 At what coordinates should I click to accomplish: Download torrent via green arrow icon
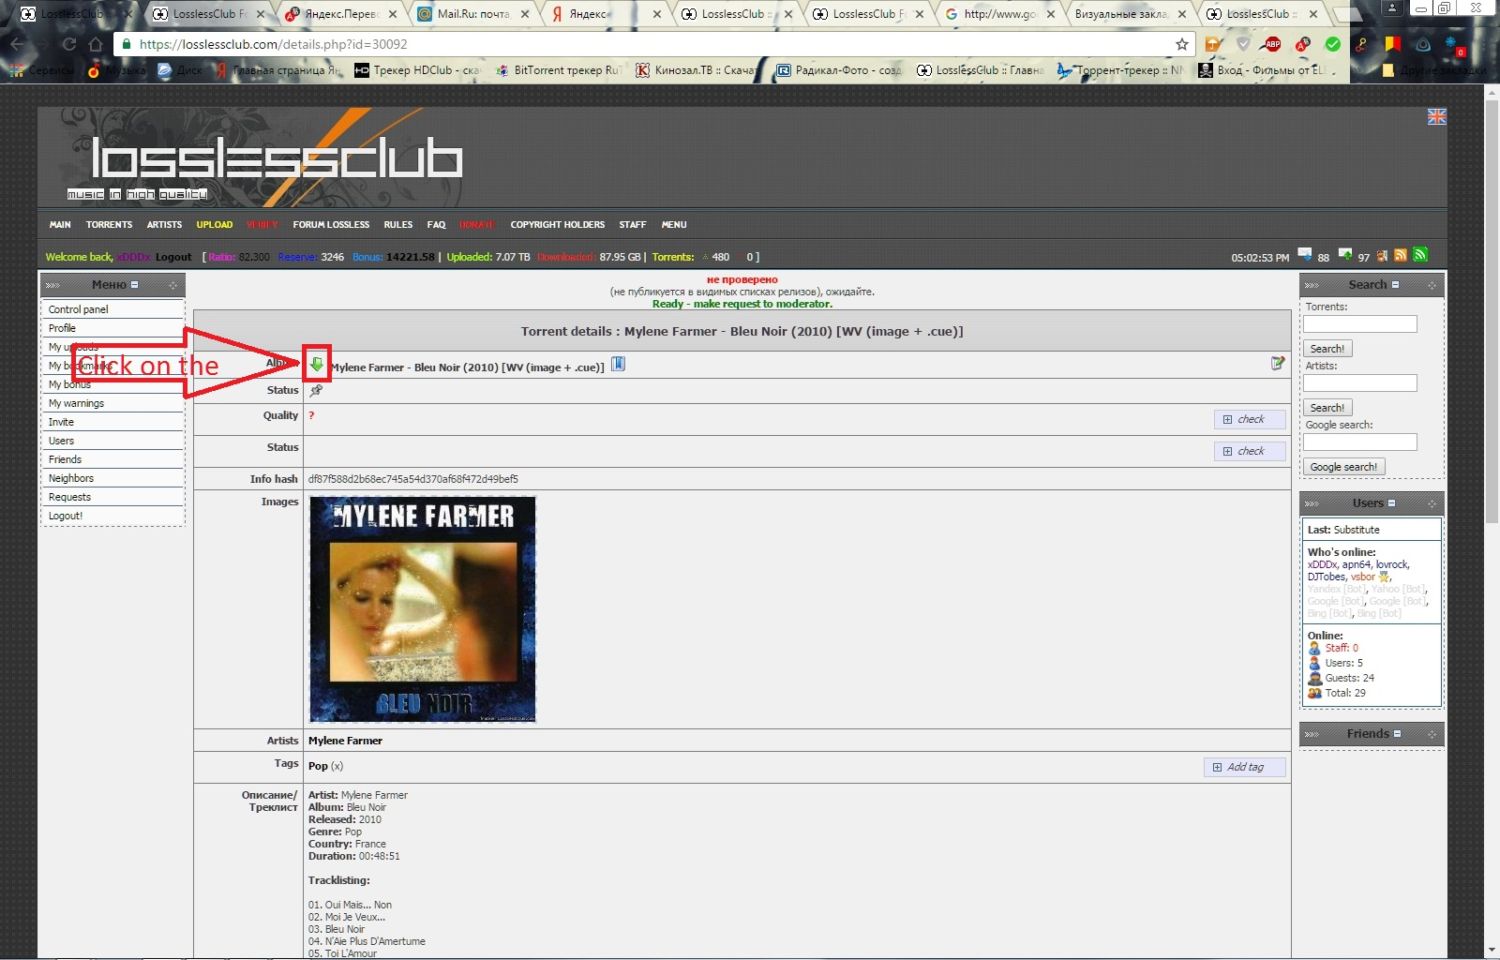(317, 365)
